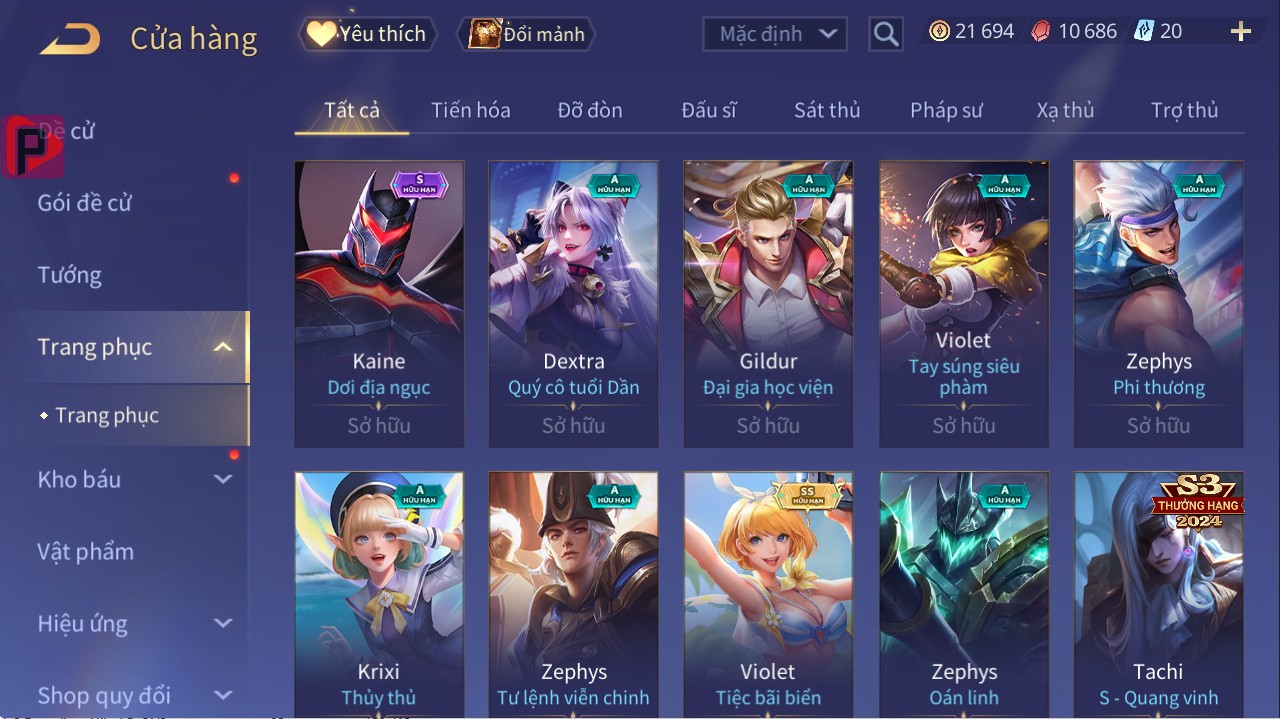Tap the plus icon to add currency
Screen dimensions: 1280x719
[1241, 32]
